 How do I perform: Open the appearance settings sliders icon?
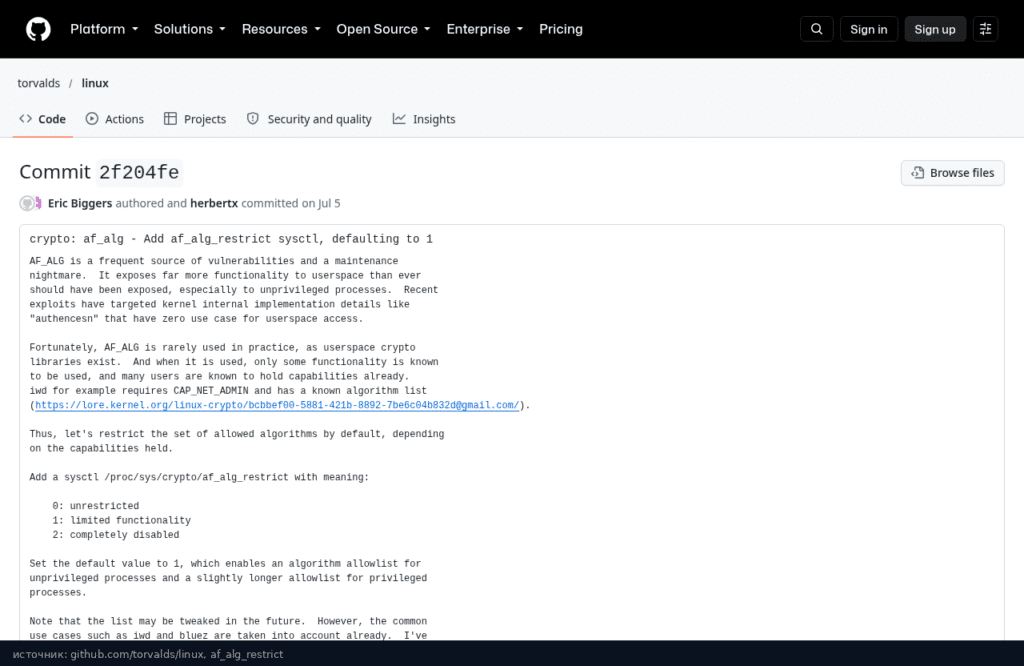tap(985, 29)
